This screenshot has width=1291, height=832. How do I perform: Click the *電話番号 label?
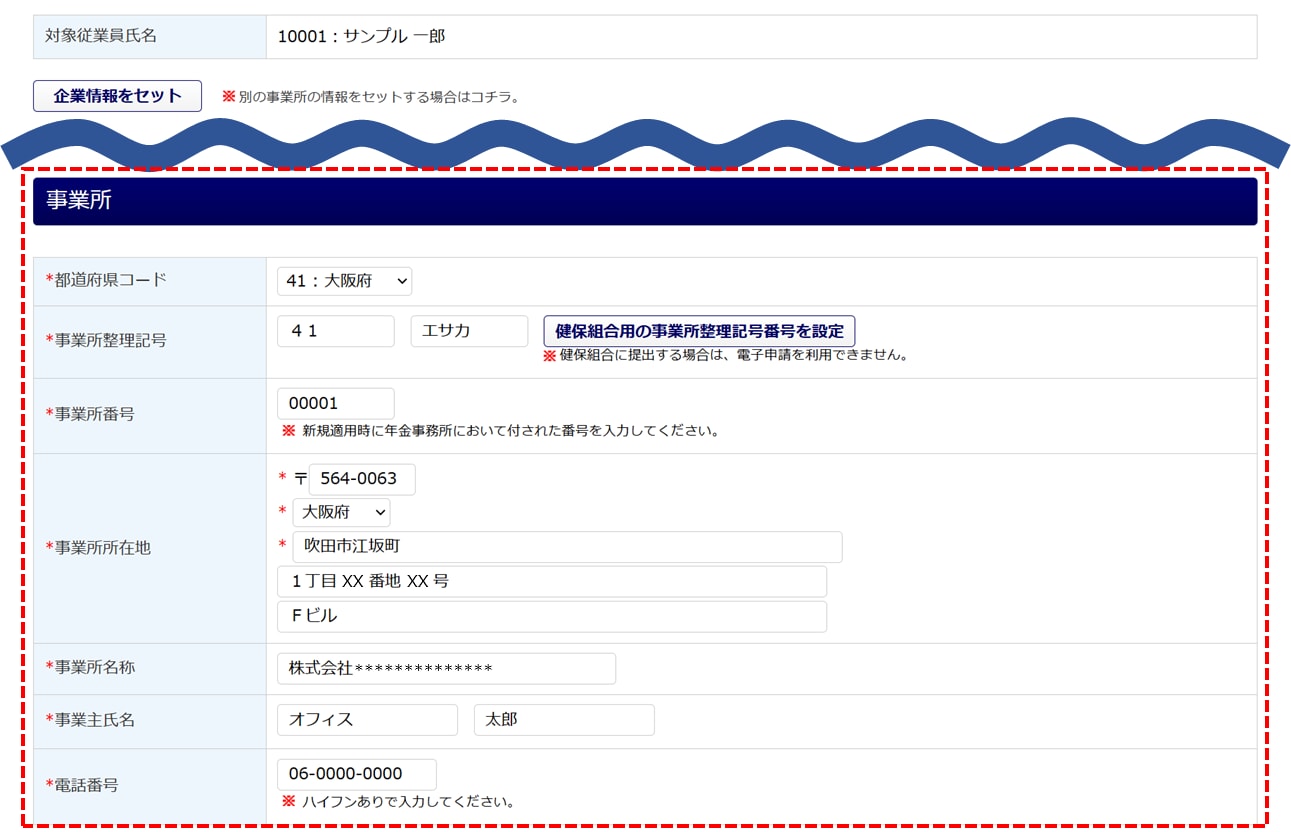(x=82, y=786)
